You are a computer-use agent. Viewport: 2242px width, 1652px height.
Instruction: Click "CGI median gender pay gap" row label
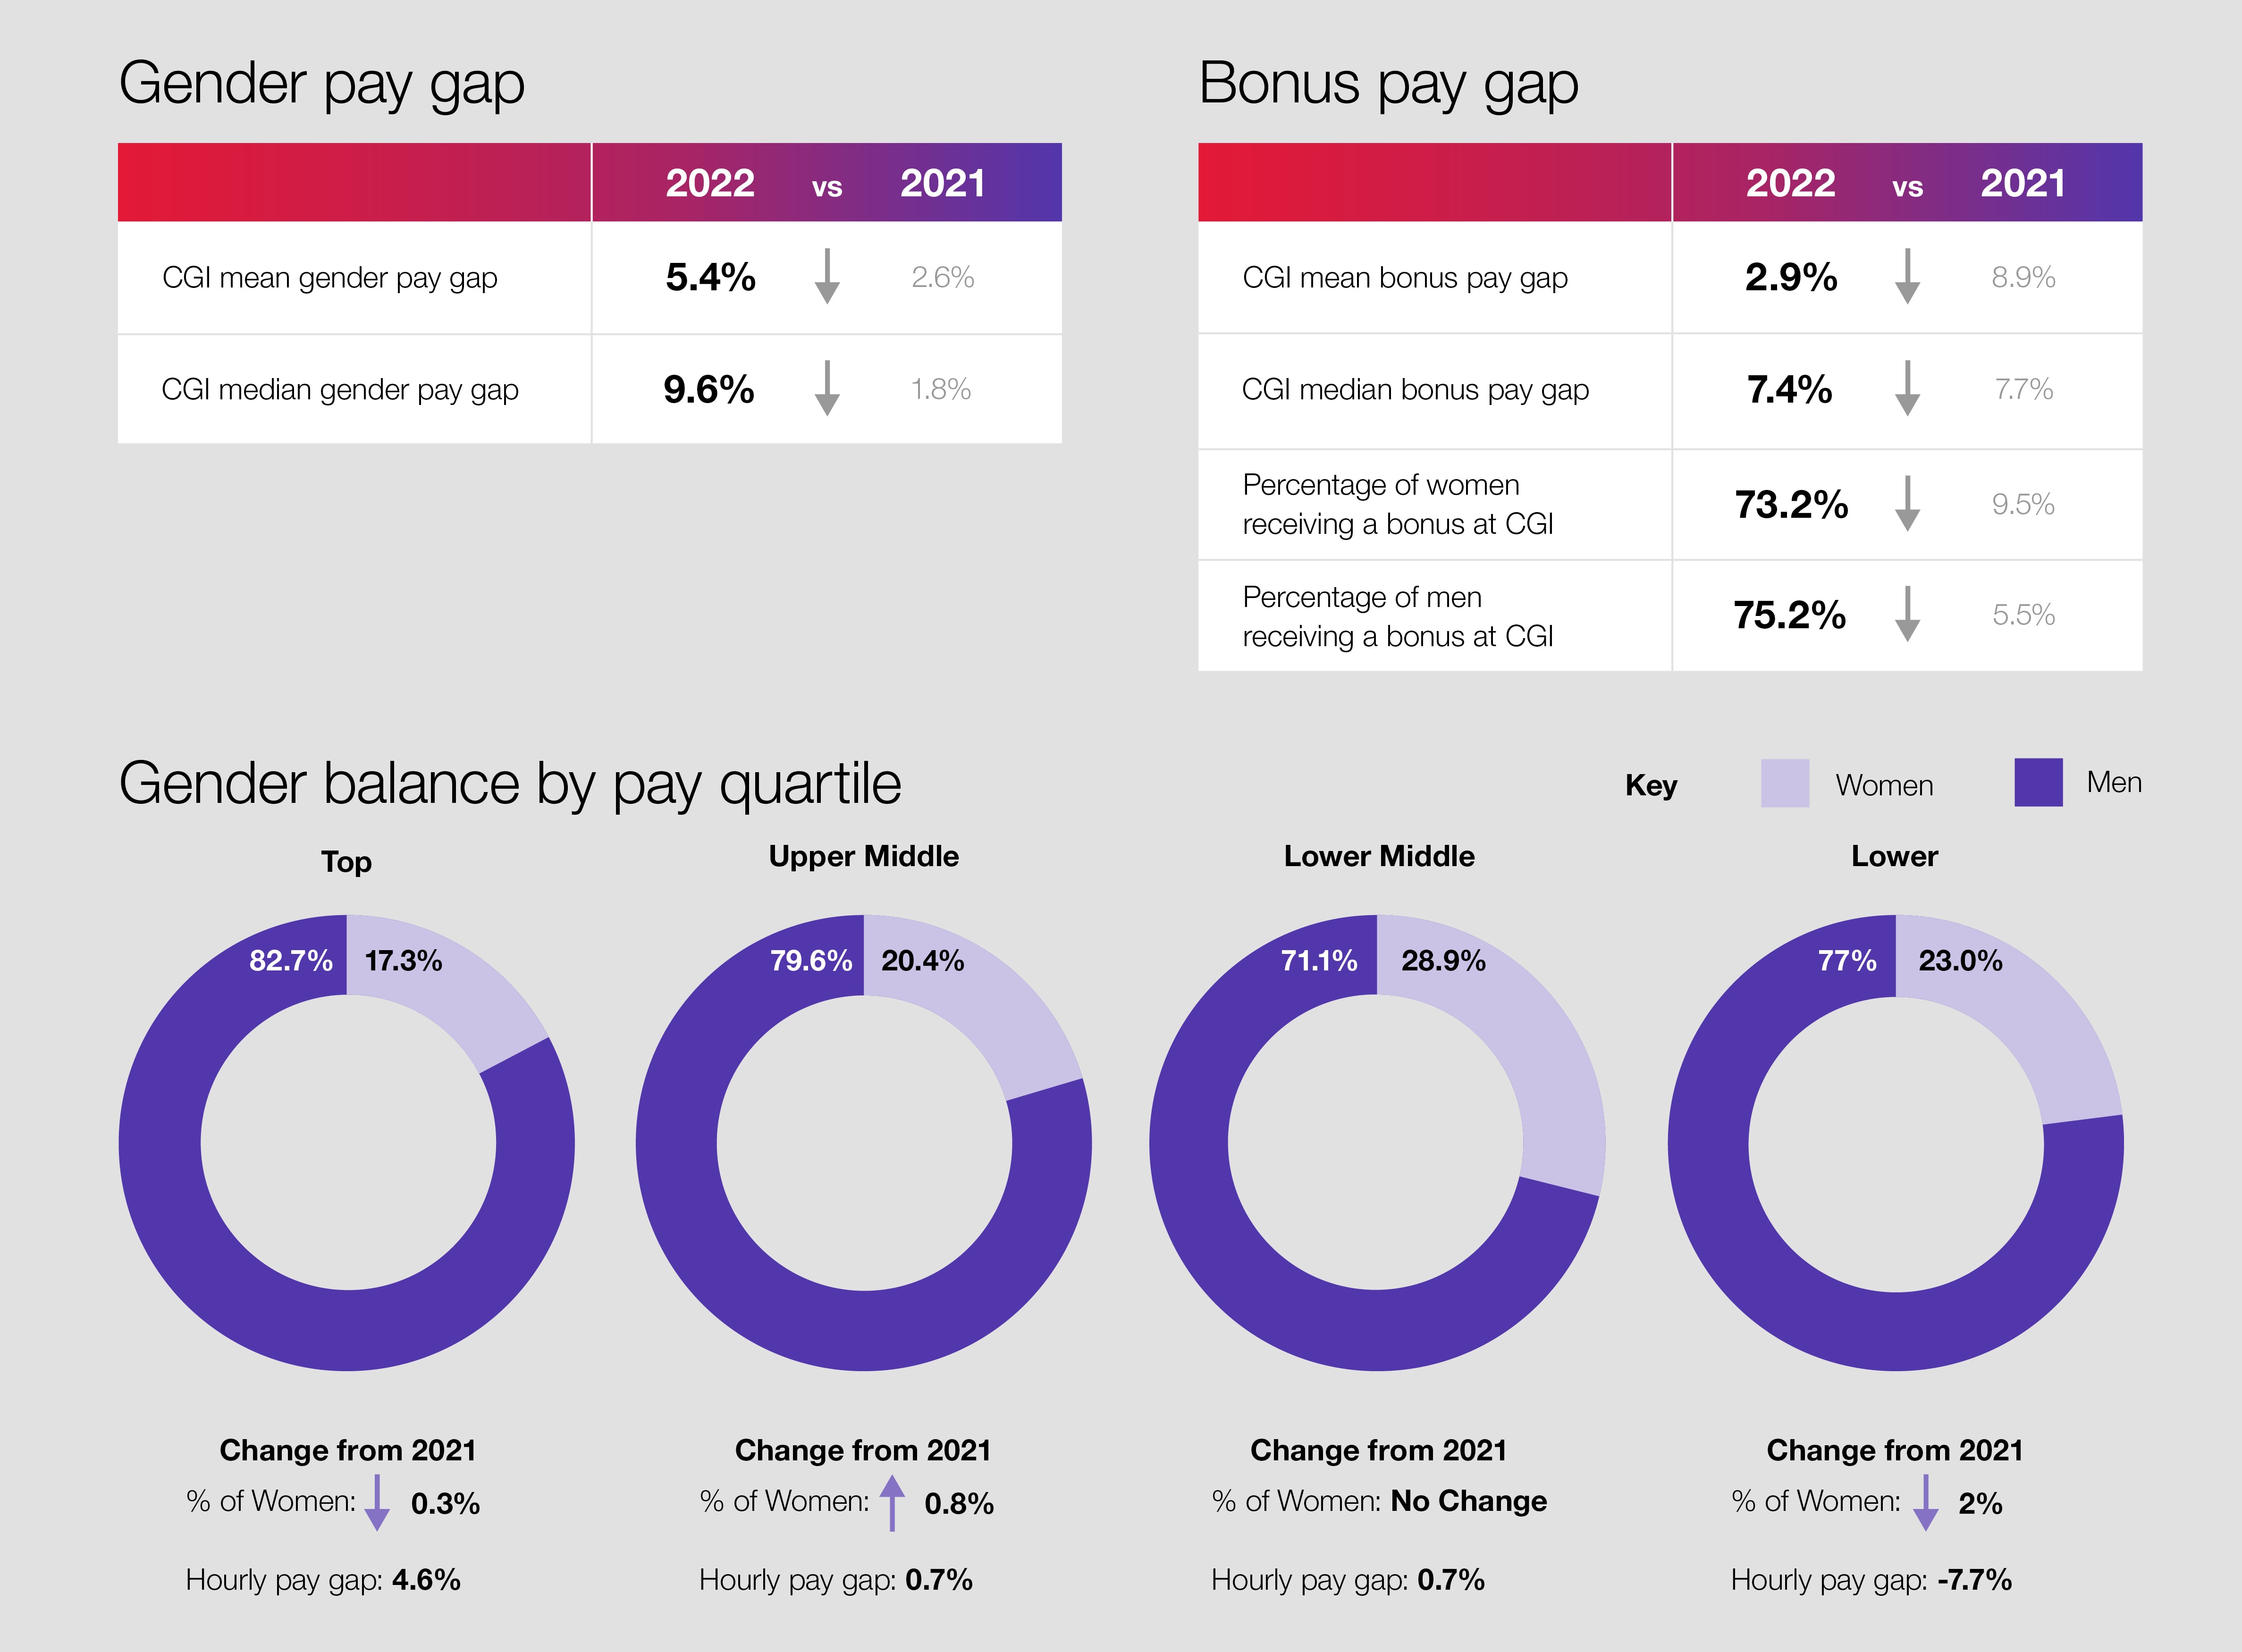point(339,389)
